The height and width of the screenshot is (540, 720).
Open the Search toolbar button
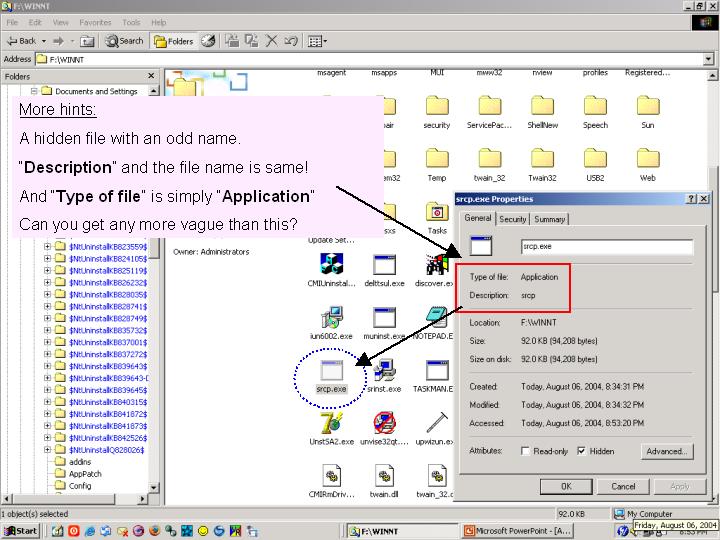pyautogui.click(x=124, y=41)
